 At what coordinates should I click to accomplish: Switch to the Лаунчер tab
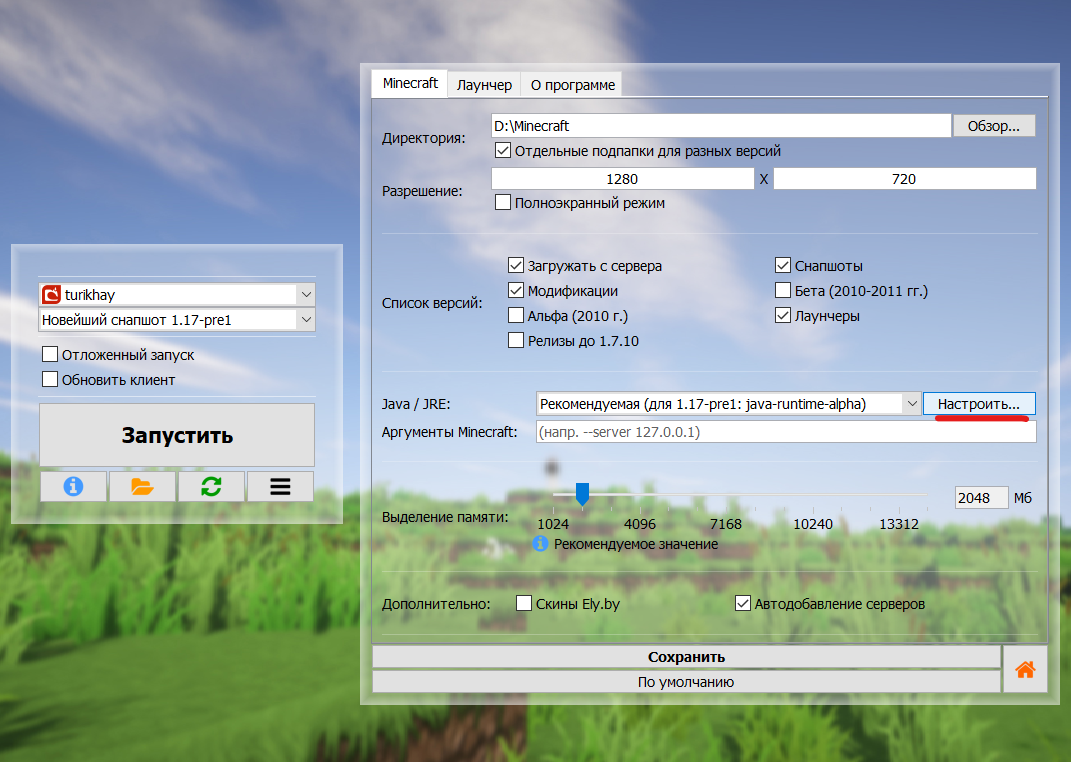484,85
